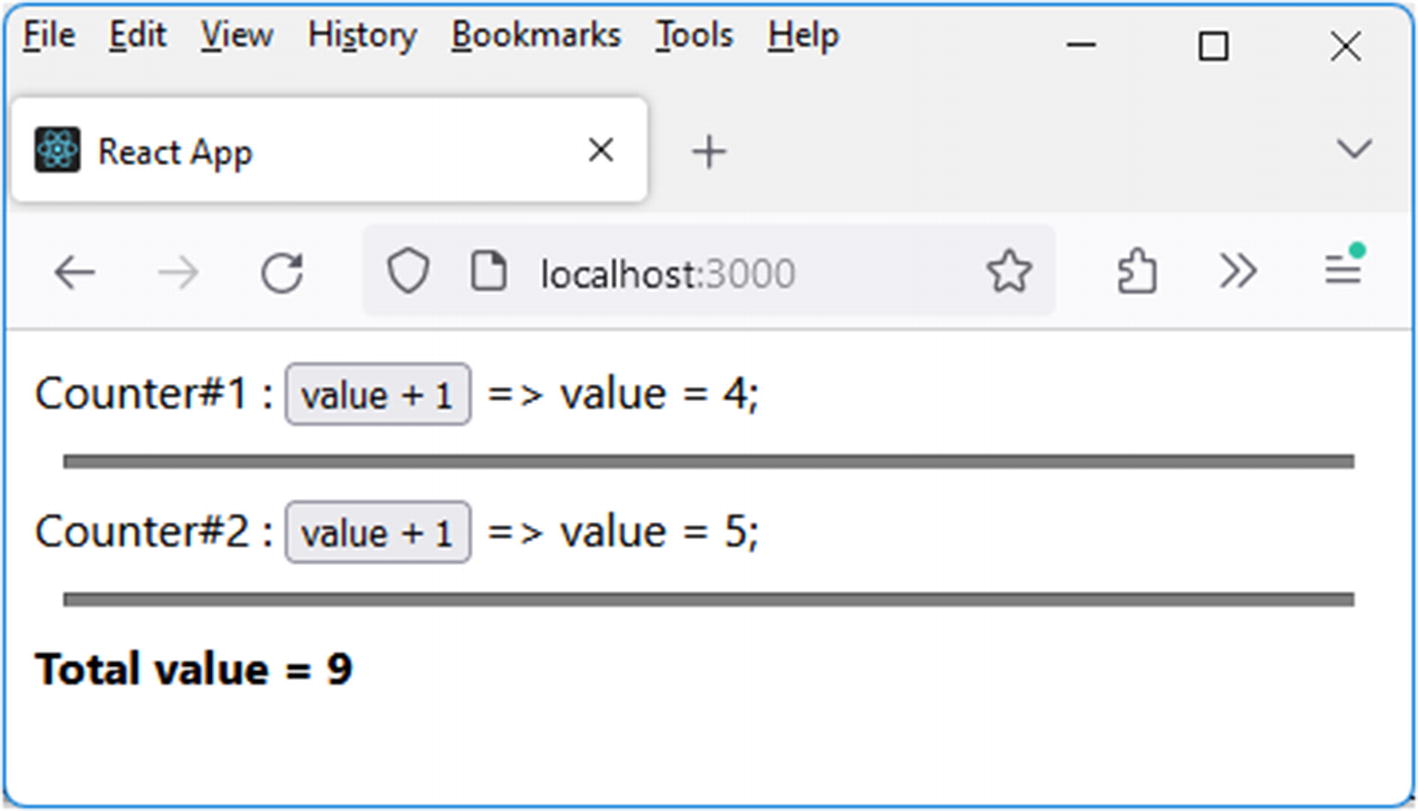Bookmark this page with the star
The height and width of the screenshot is (811, 1418).
[x=1008, y=272]
